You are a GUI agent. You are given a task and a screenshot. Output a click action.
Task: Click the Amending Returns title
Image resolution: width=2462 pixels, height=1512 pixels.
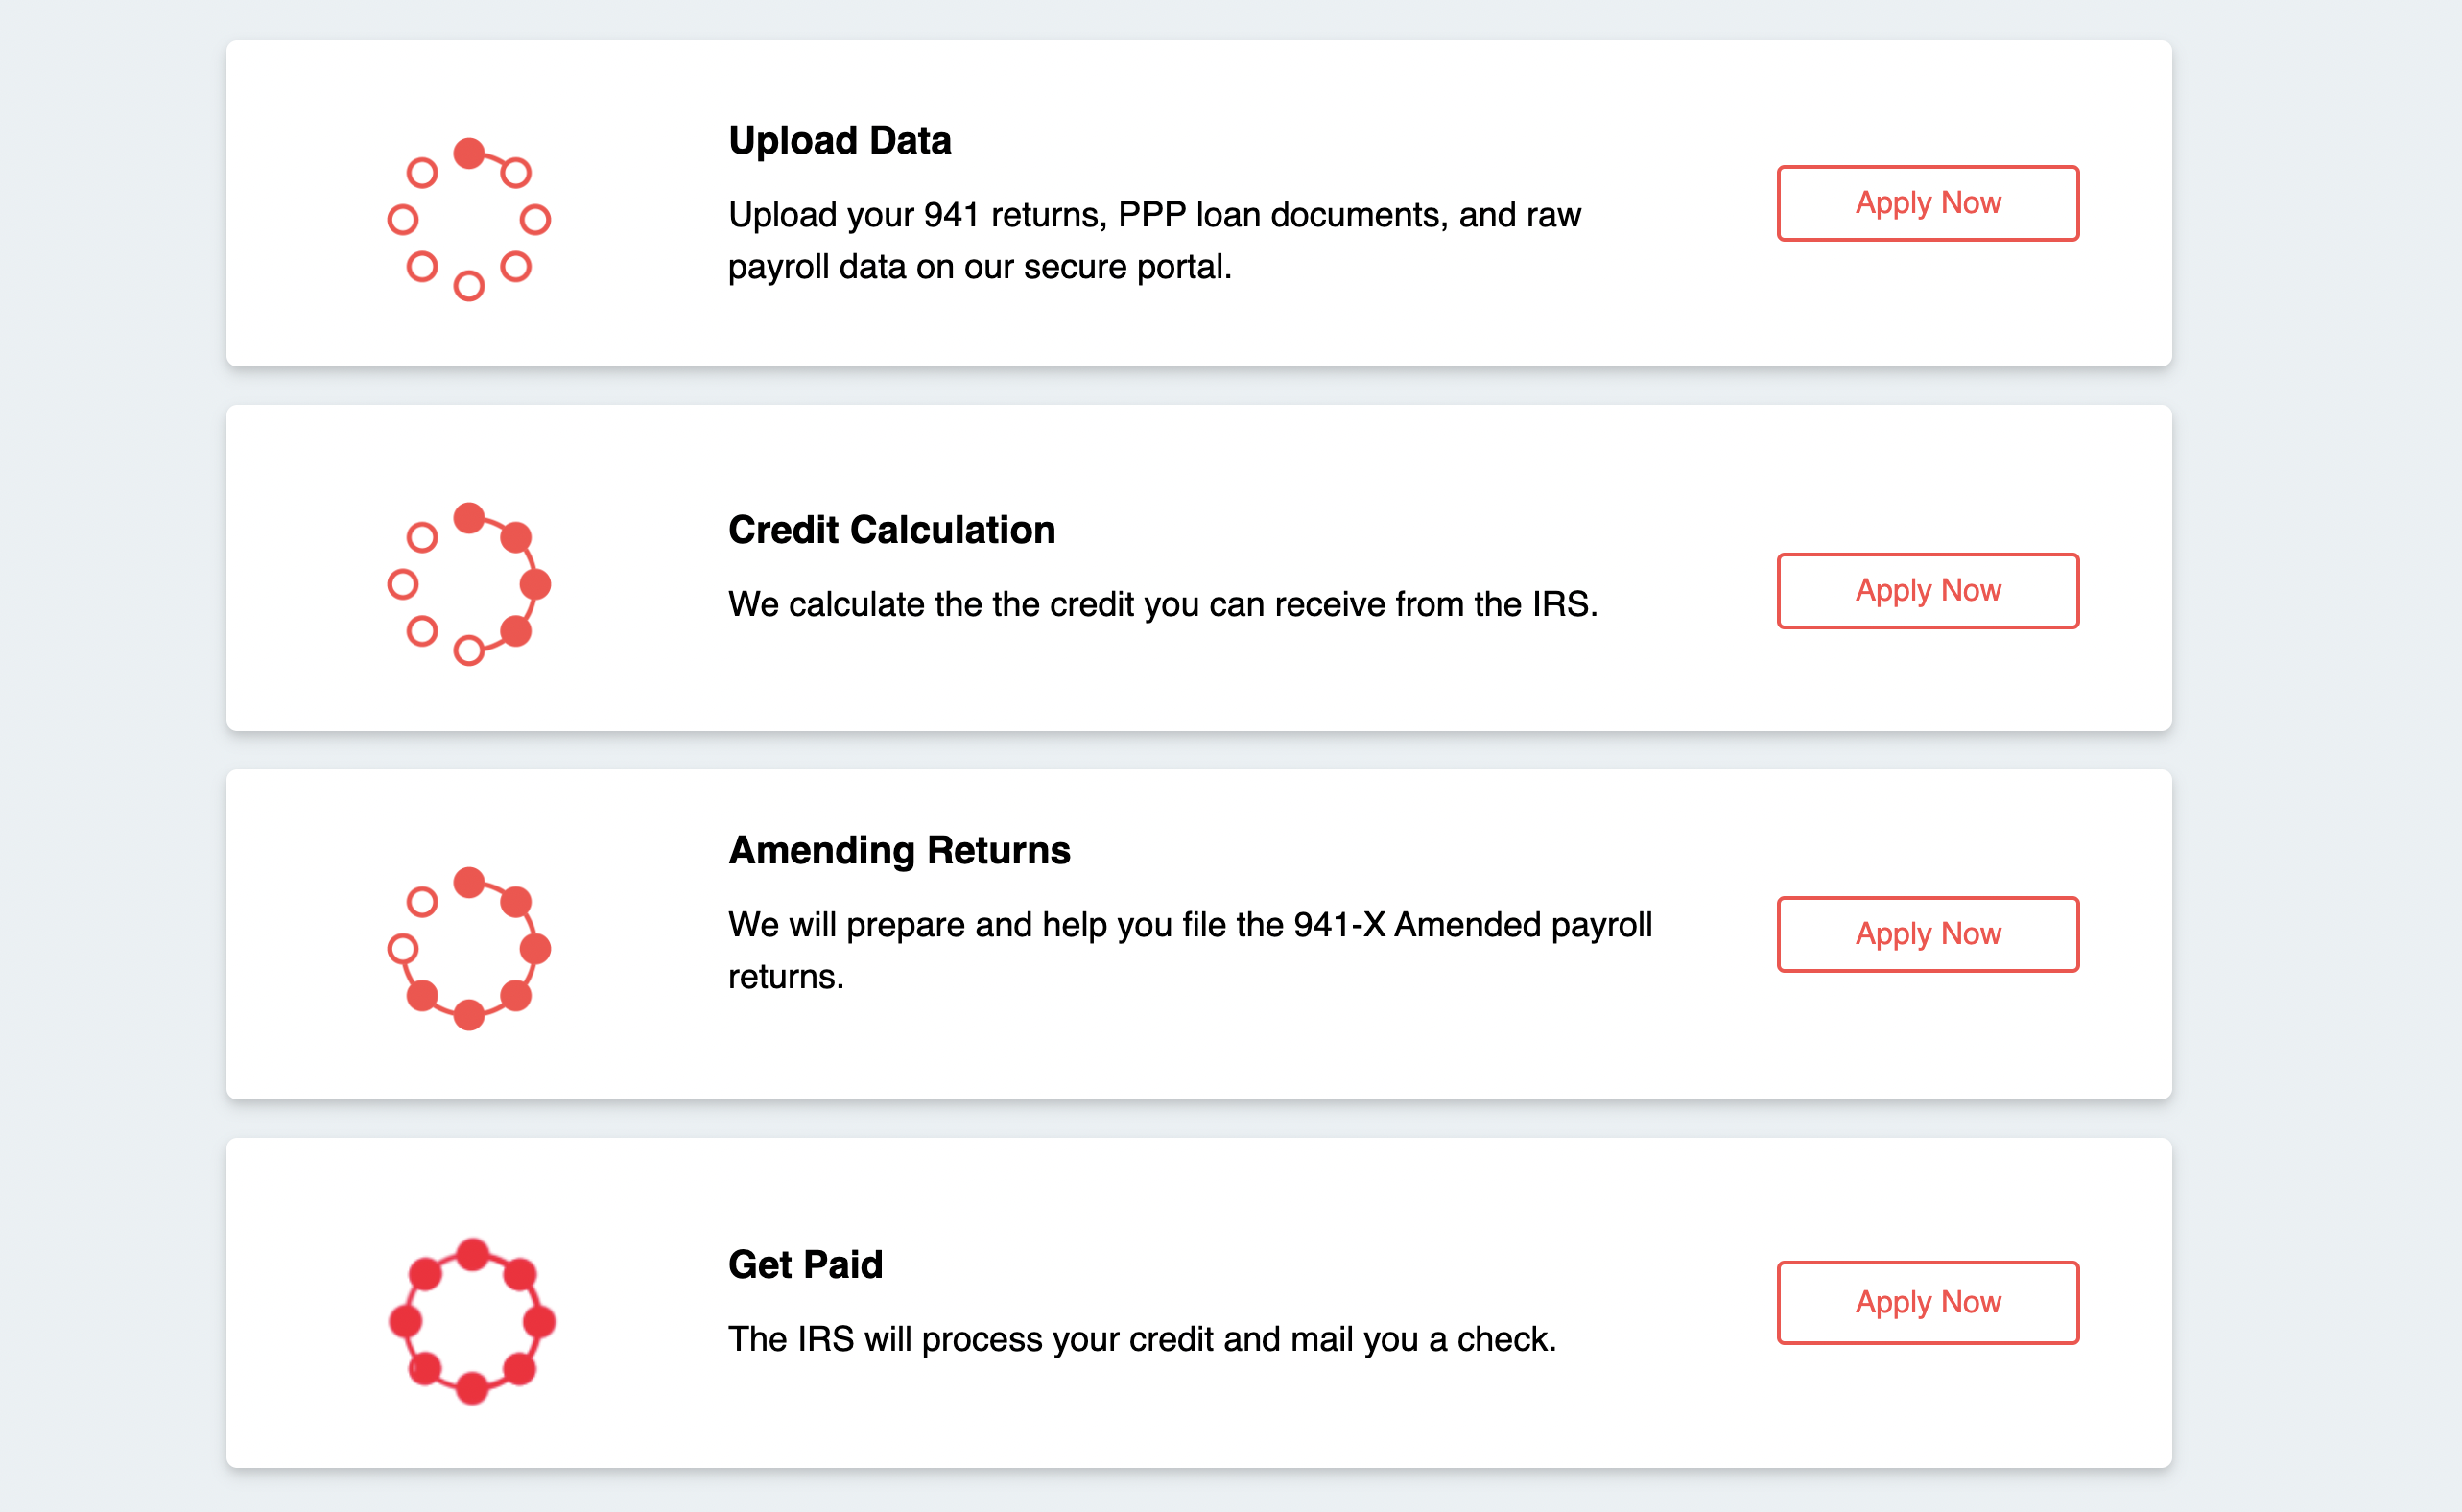[899, 850]
